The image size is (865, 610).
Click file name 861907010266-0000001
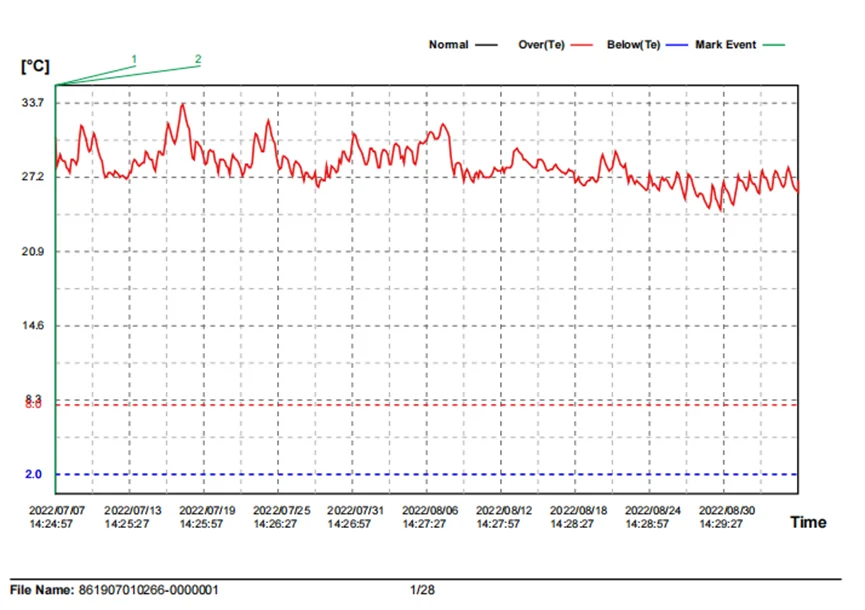coord(146,590)
